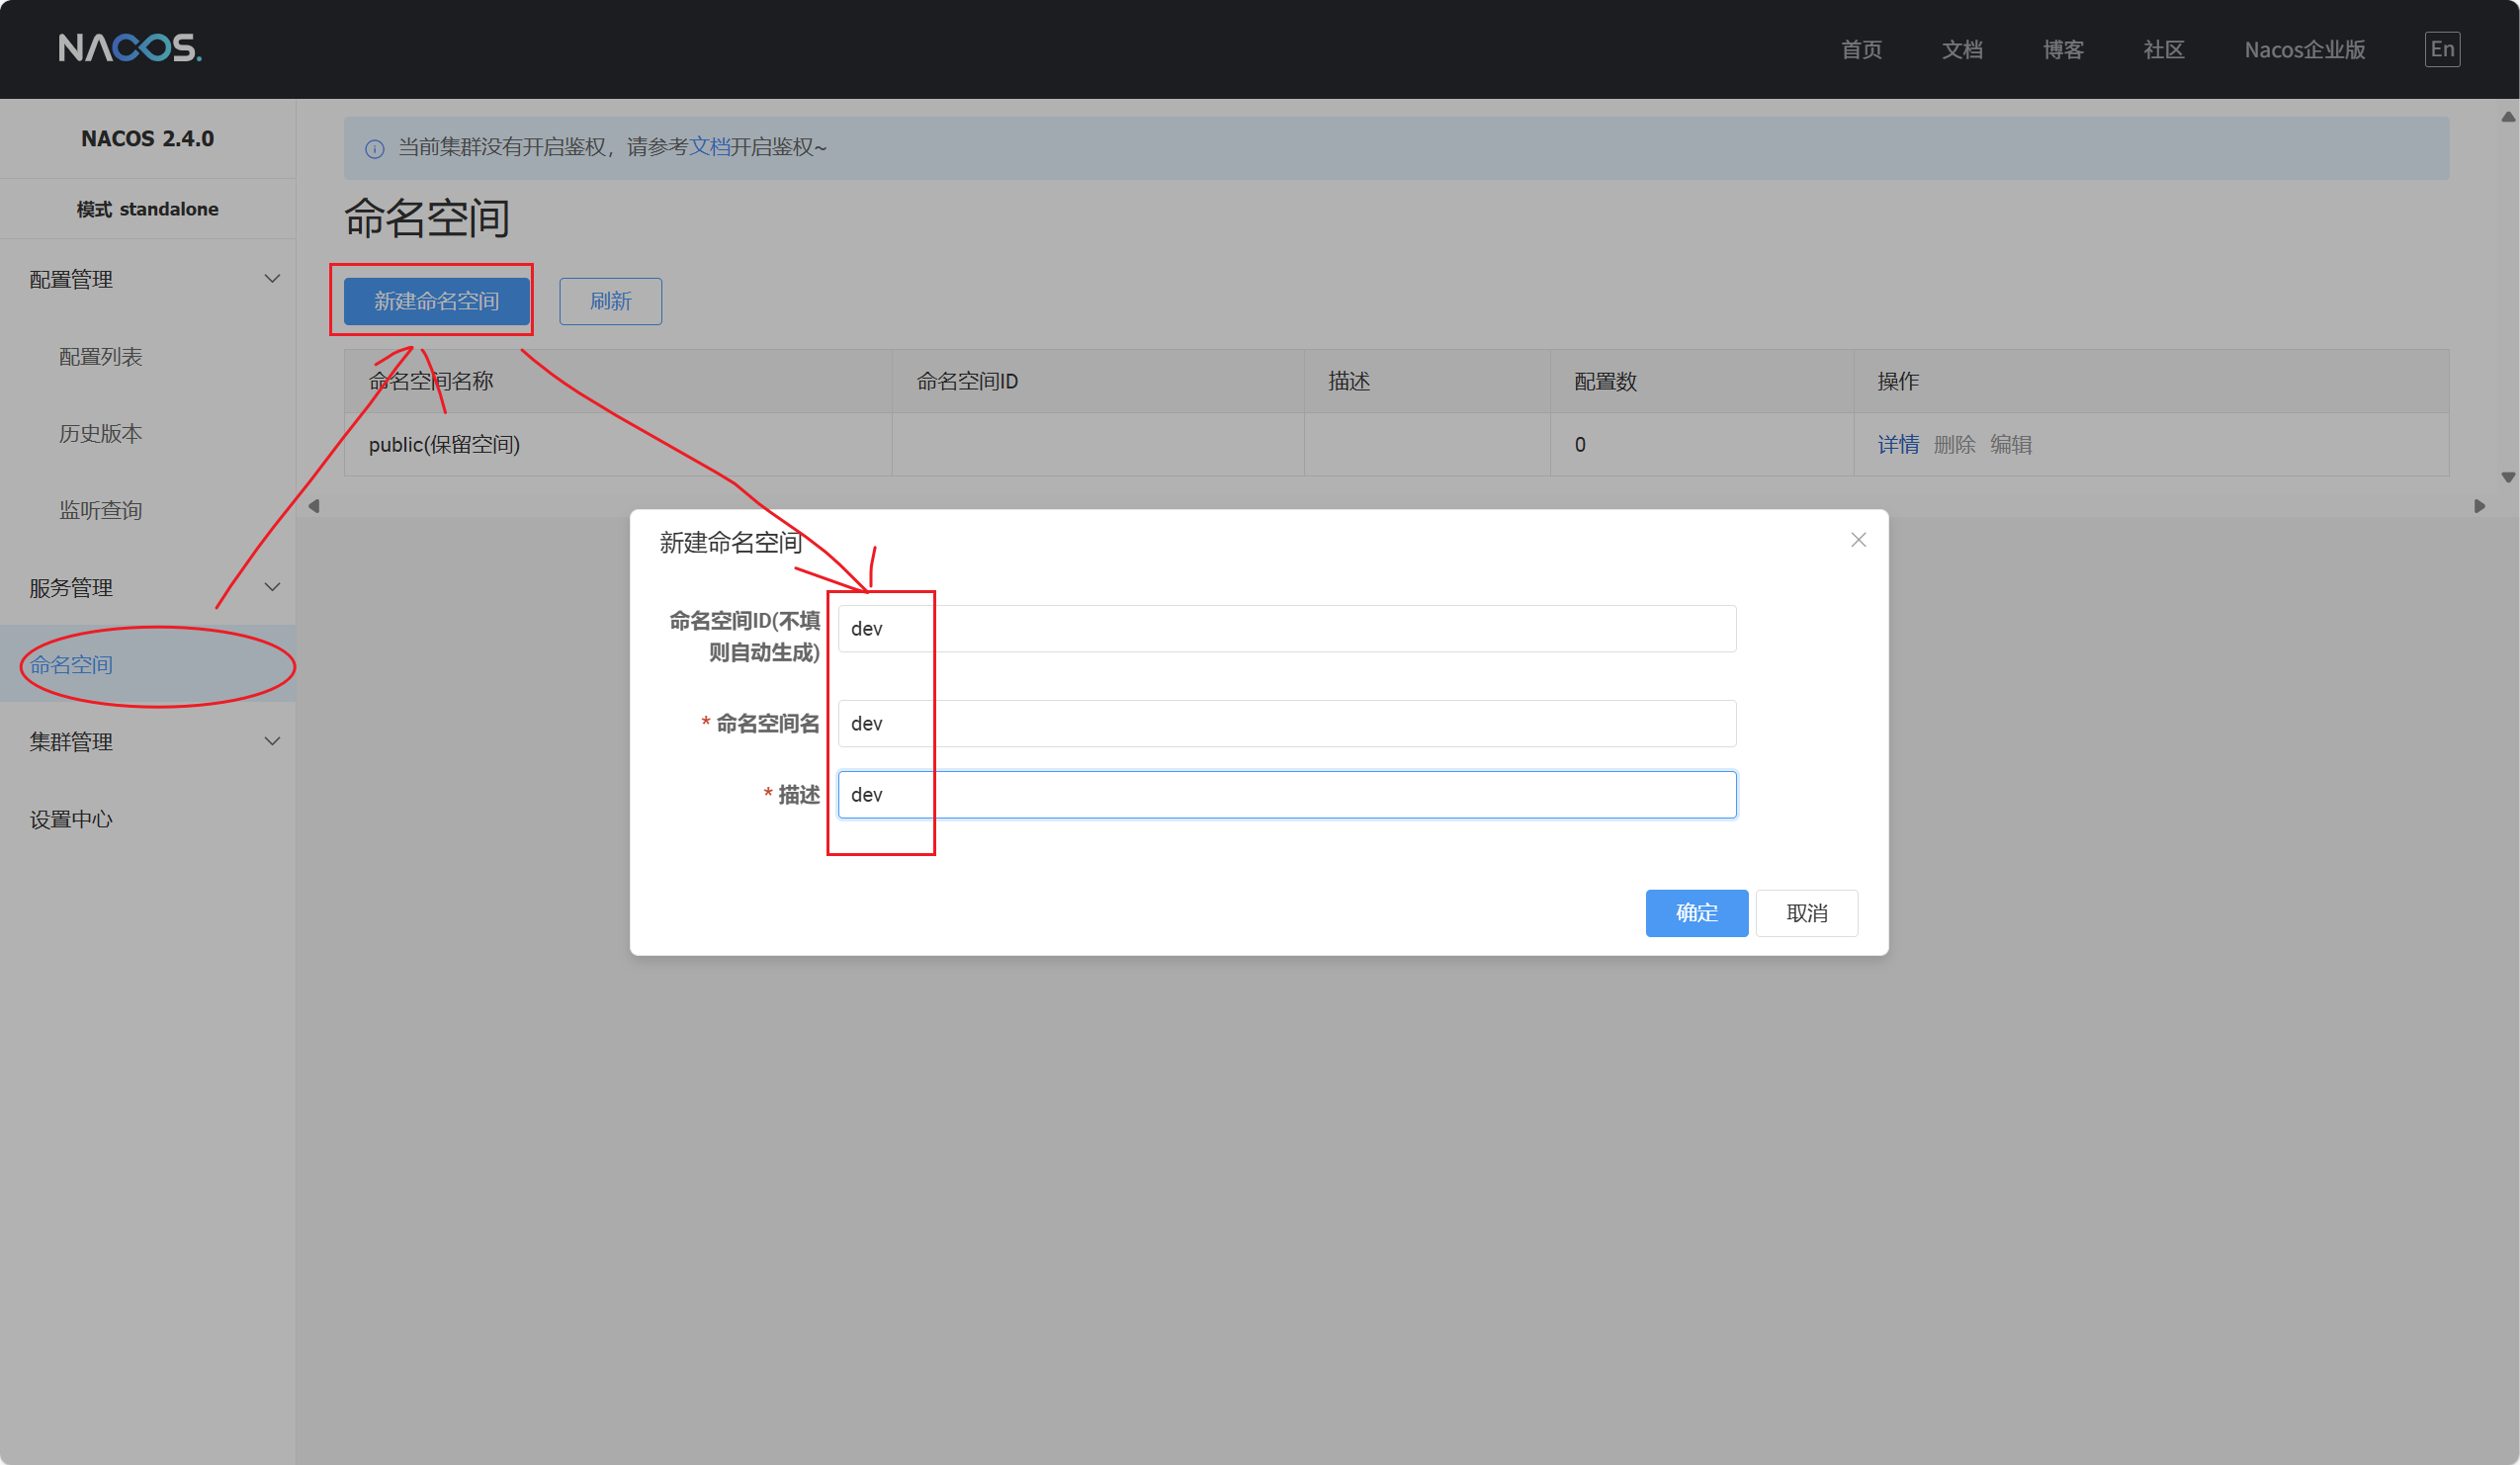The height and width of the screenshot is (1465, 2520).
Task: Click the vertical scroll down arrow
Action: [2507, 477]
